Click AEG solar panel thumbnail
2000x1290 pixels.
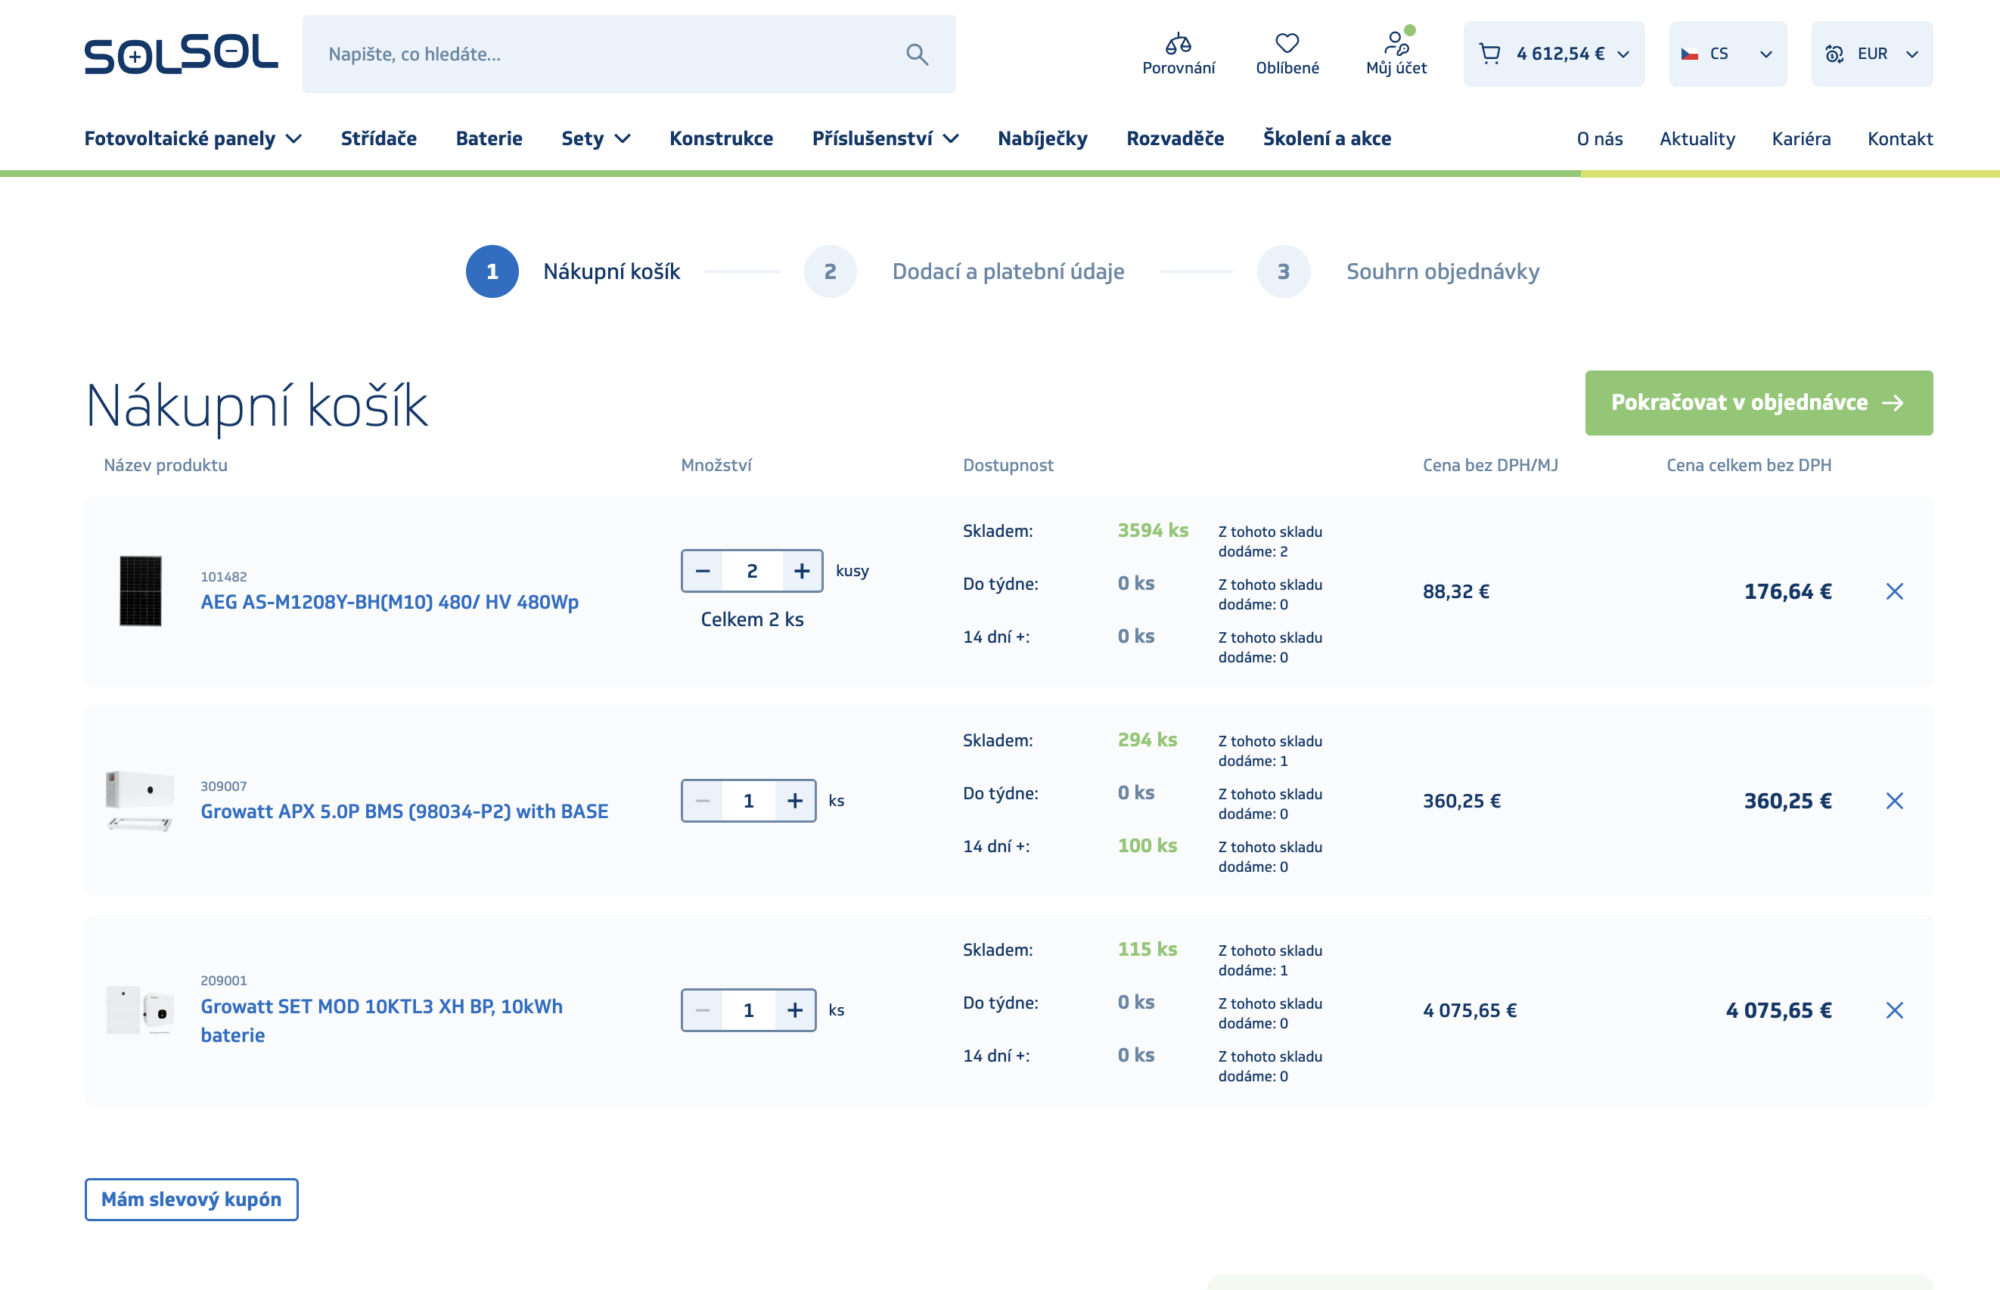[140, 591]
